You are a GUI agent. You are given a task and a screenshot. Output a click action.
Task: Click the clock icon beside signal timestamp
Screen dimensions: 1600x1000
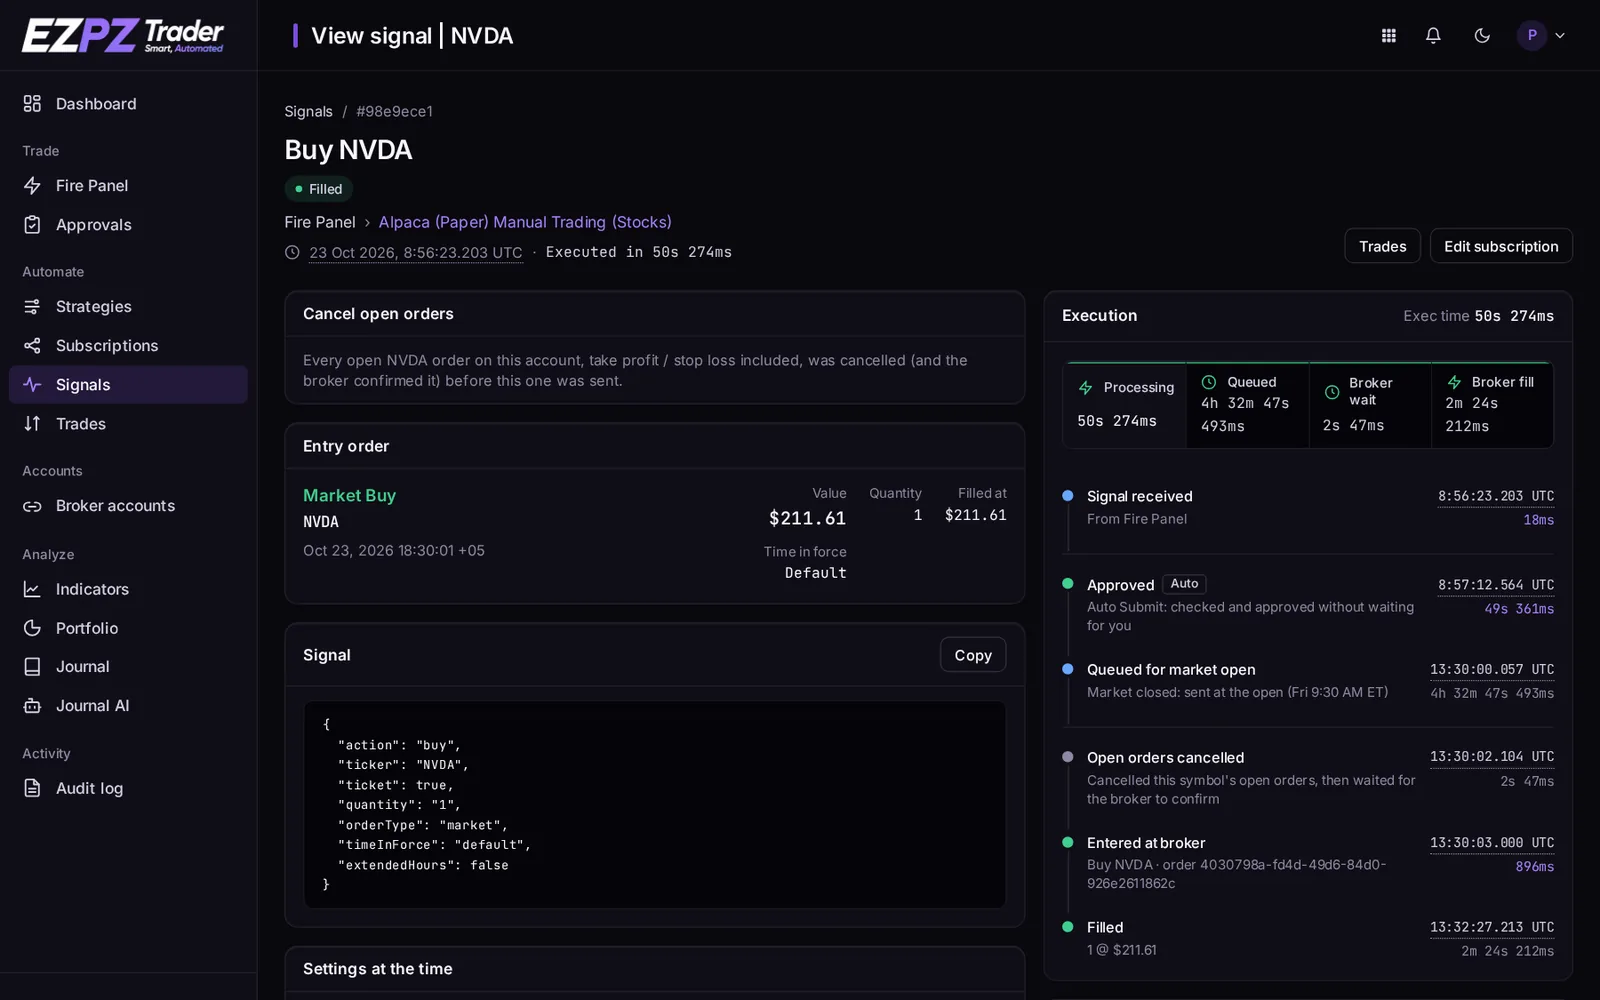click(x=292, y=253)
